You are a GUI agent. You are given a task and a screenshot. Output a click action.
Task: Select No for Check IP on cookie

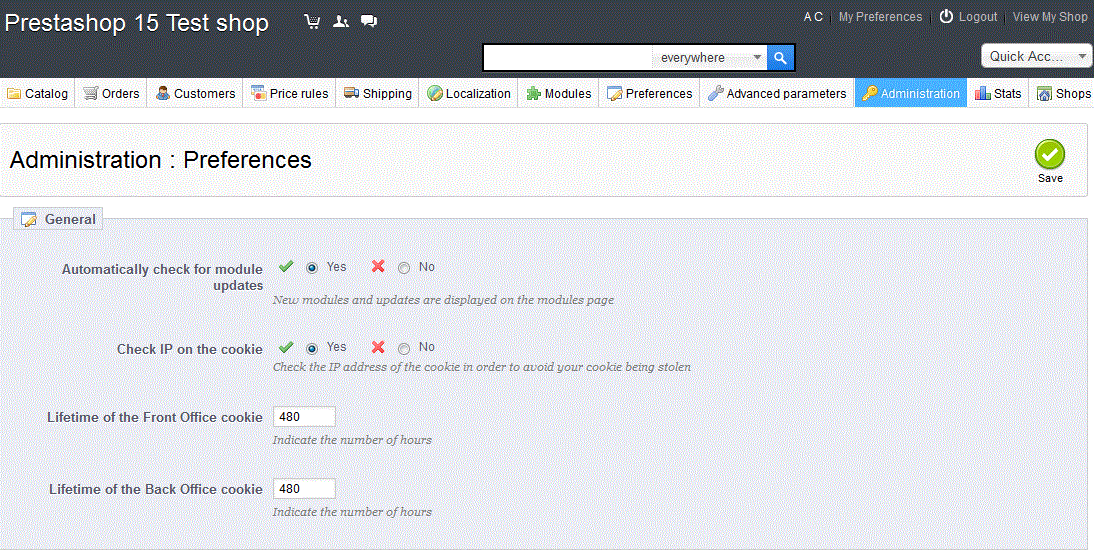tap(404, 349)
